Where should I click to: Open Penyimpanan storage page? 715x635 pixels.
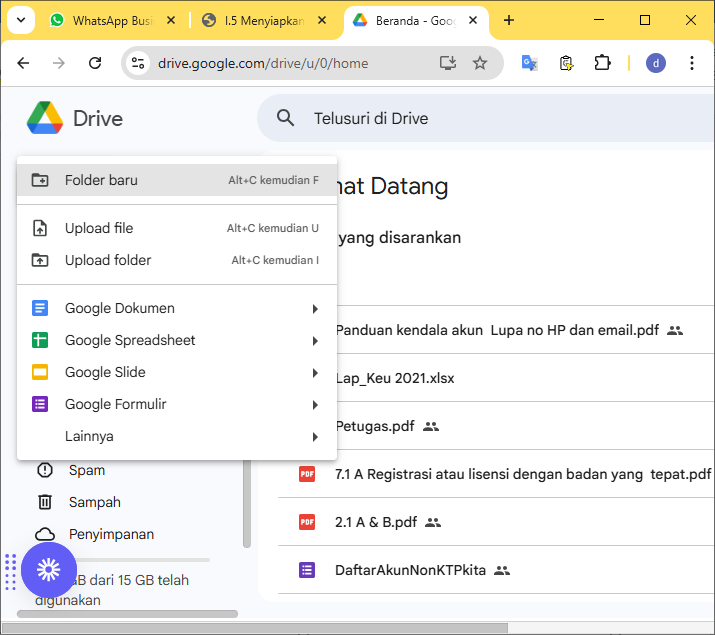click(x=110, y=534)
